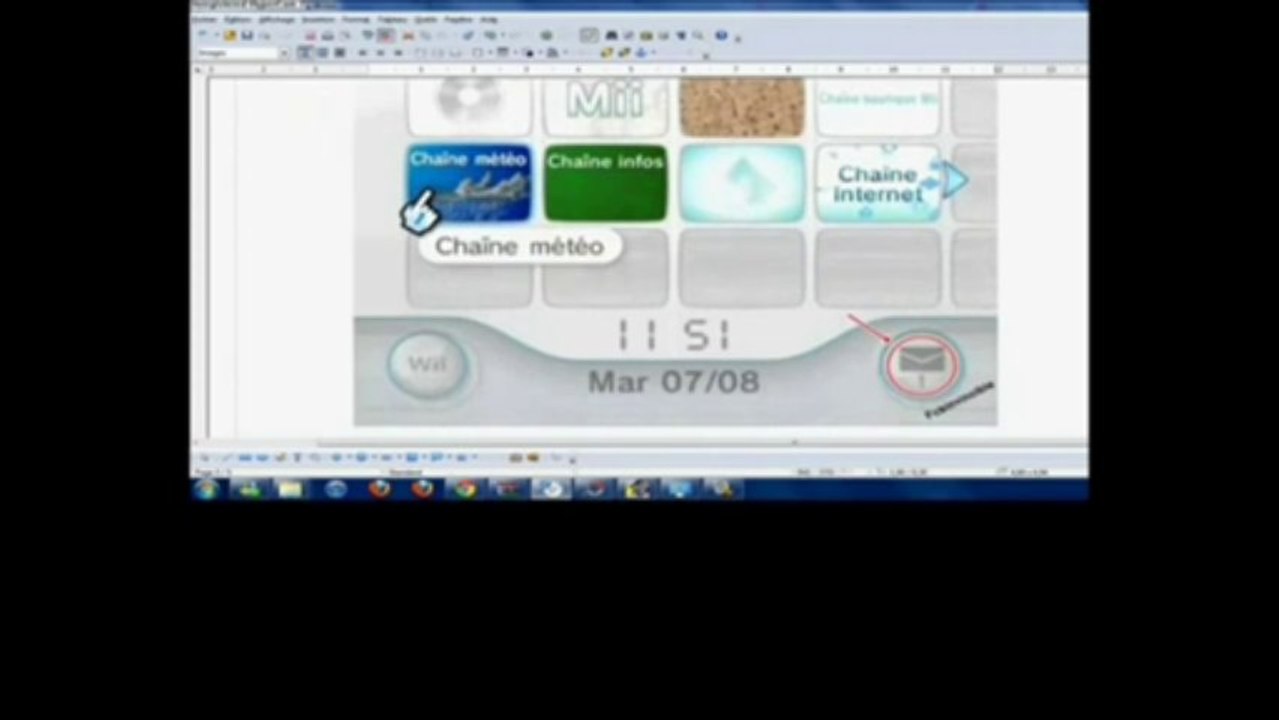1279x720 pixels.
Task: Open the Windows Start orb
Action: (x=206, y=489)
